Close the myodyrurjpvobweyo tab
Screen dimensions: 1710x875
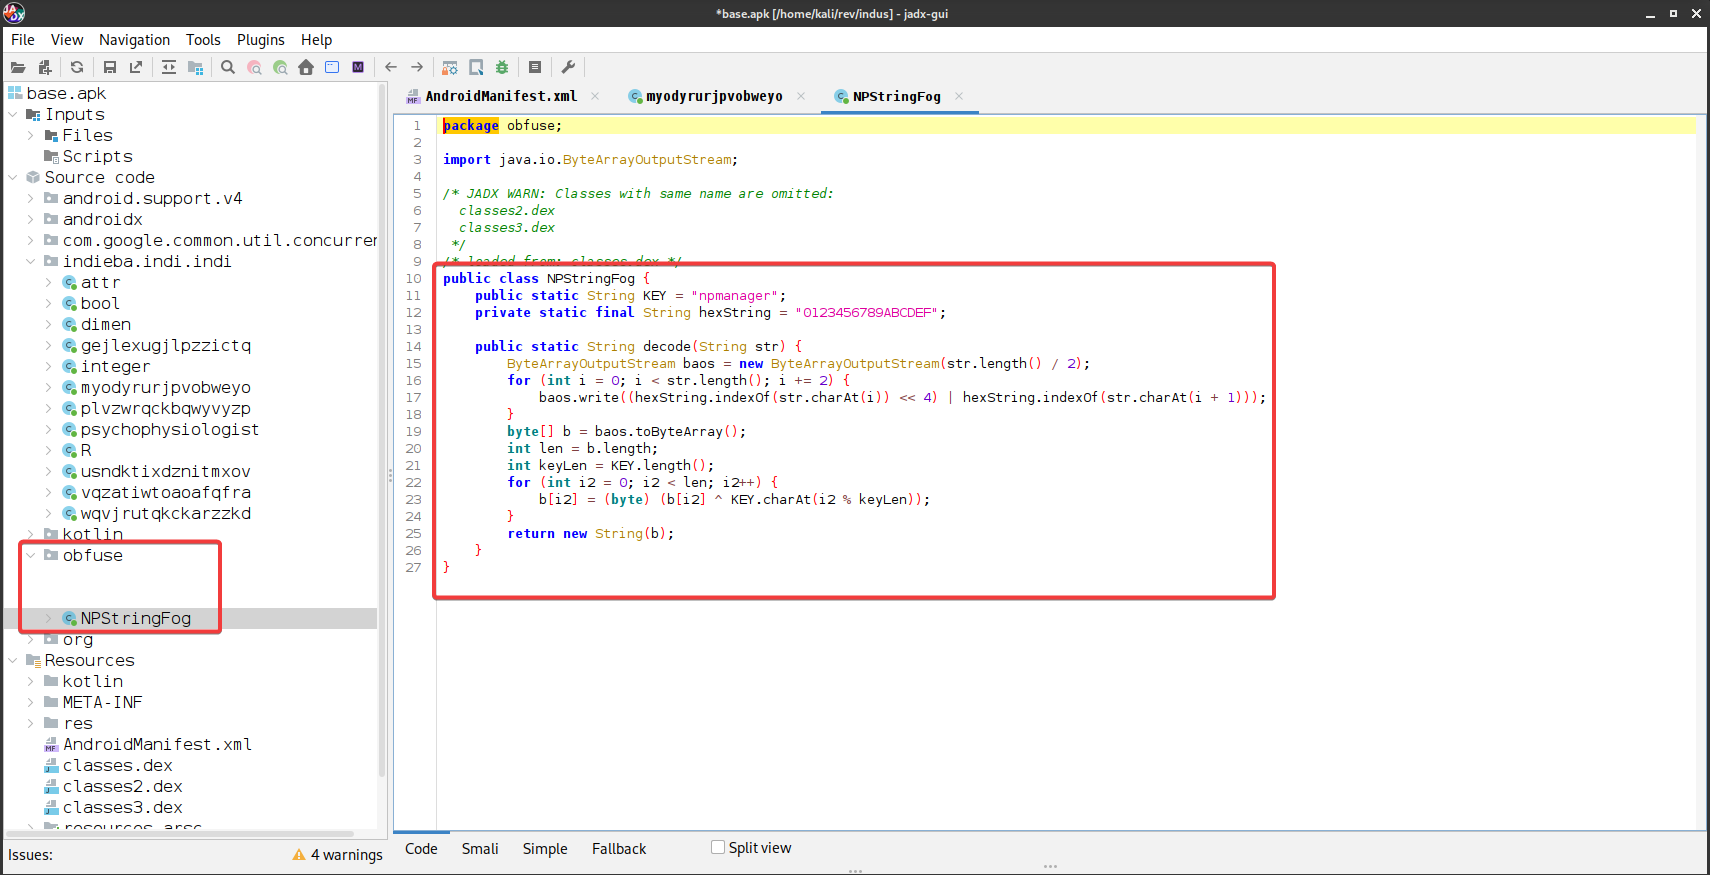[x=801, y=96]
